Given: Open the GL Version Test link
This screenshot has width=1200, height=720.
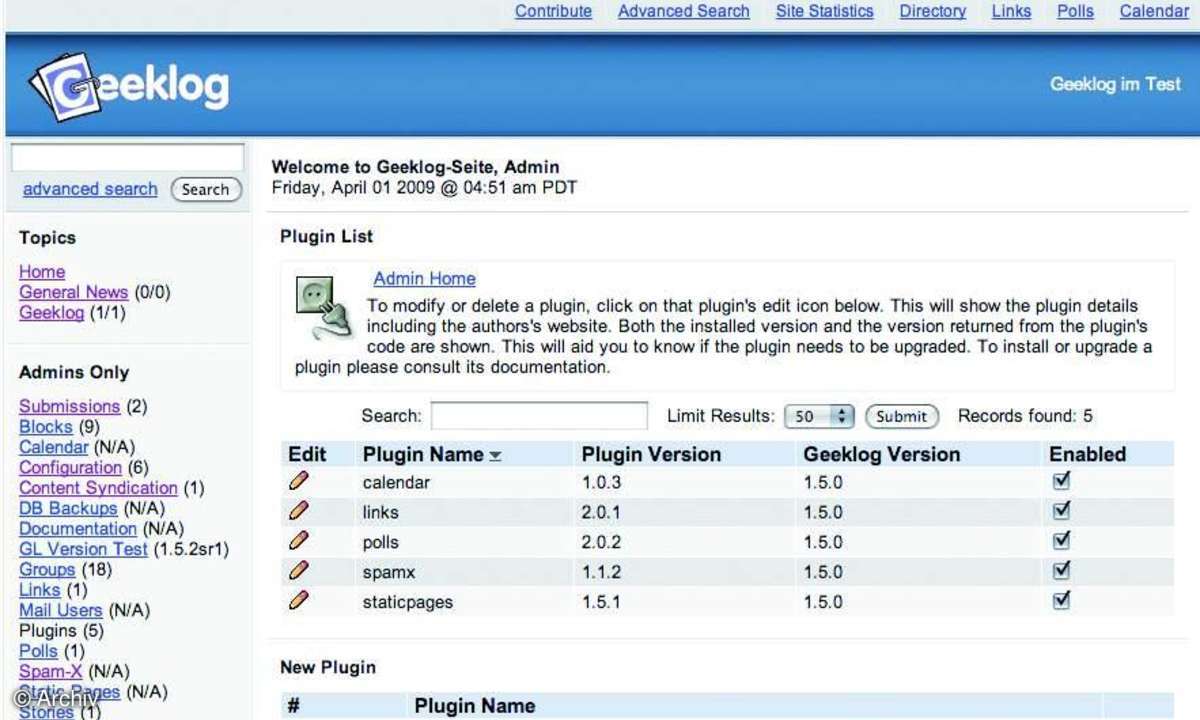Looking at the screenshot, I should [x=83, y=549].
